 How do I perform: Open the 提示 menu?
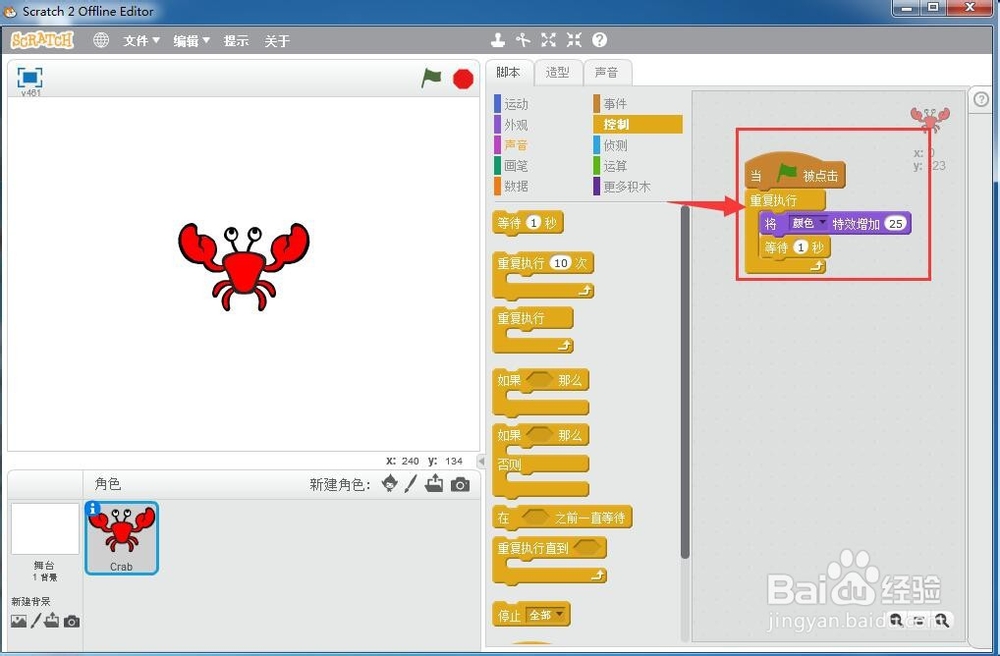[x=236, y=41]
